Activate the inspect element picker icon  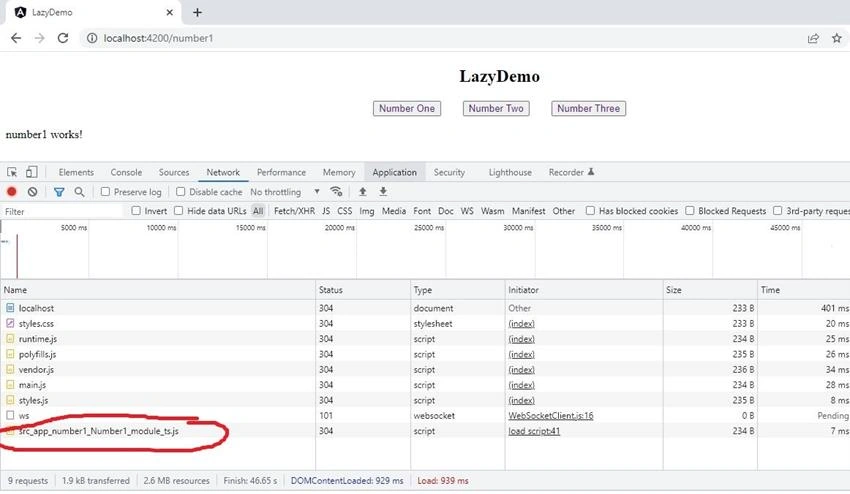tap(12, 172)
